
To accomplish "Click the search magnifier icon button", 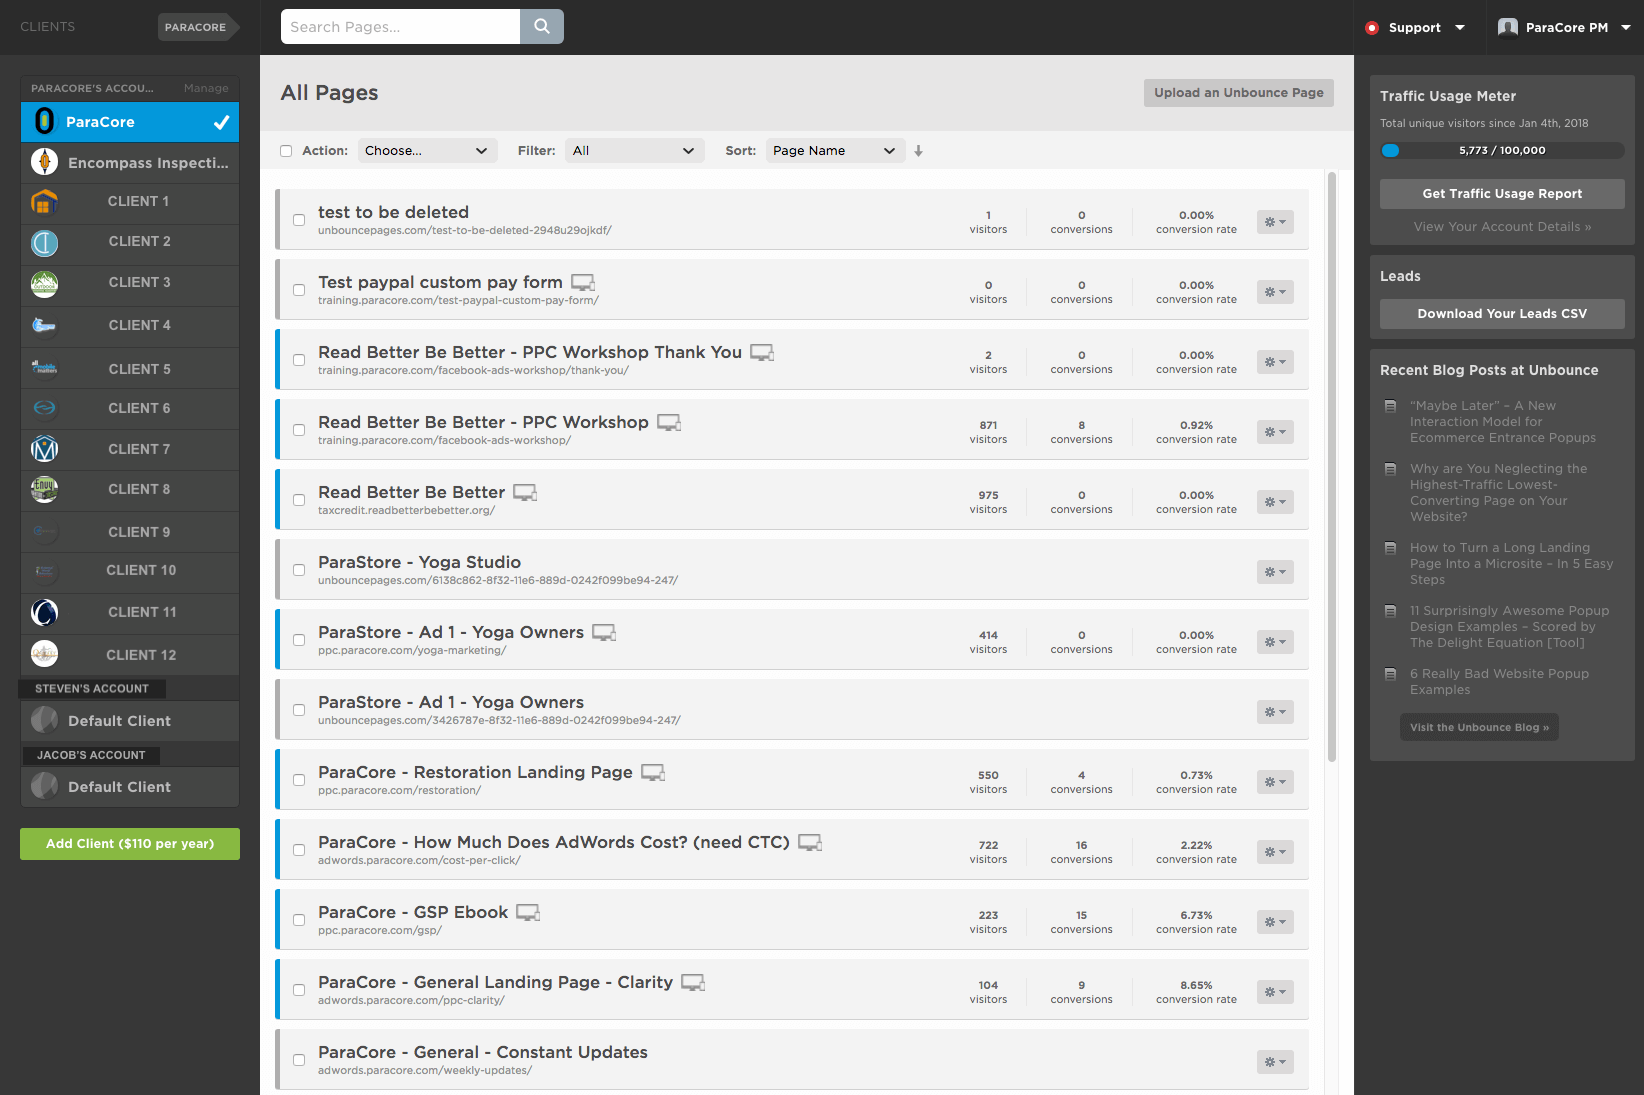I will pyautogui.click(x=542, y=27).
